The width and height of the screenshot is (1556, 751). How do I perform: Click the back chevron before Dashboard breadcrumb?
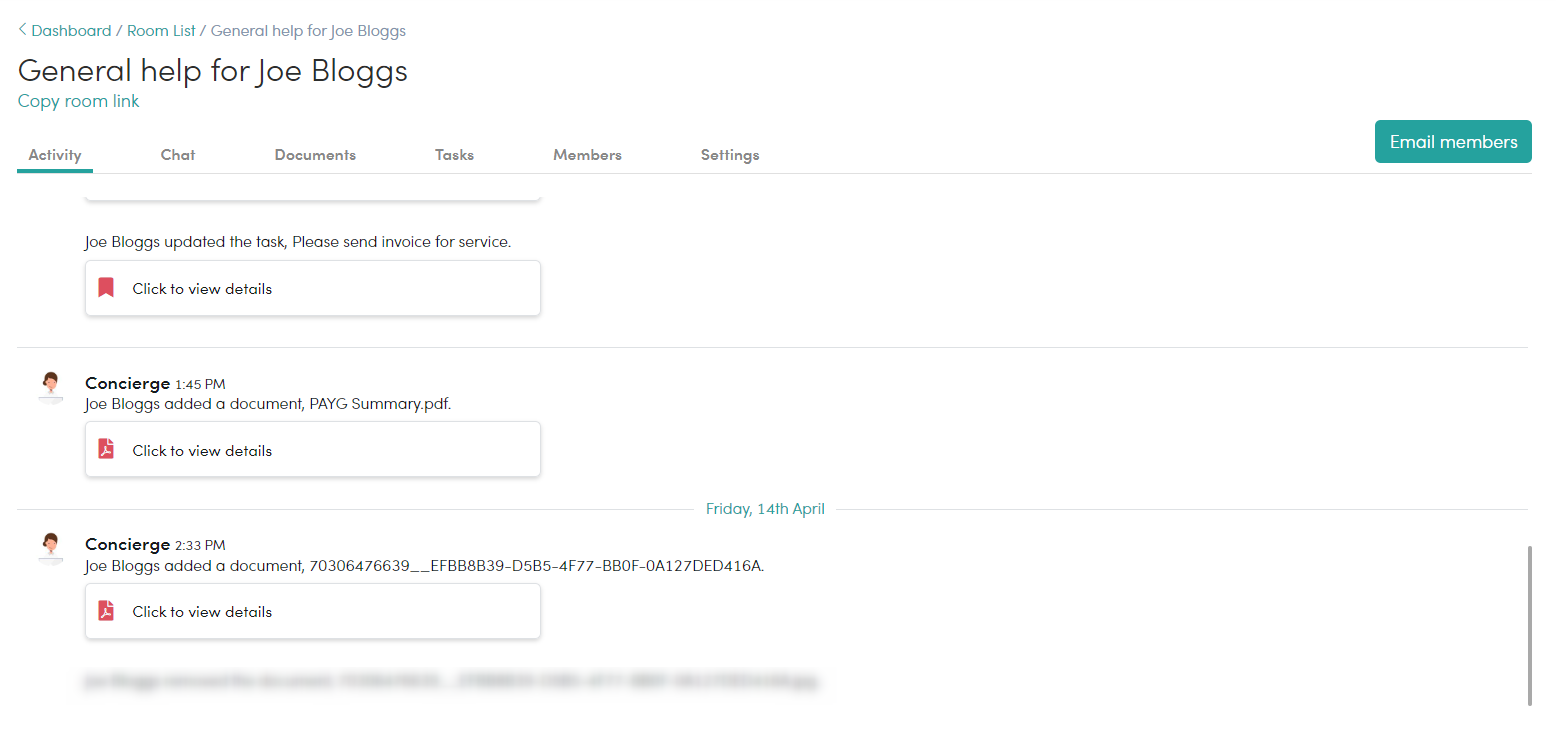(22, 30)
